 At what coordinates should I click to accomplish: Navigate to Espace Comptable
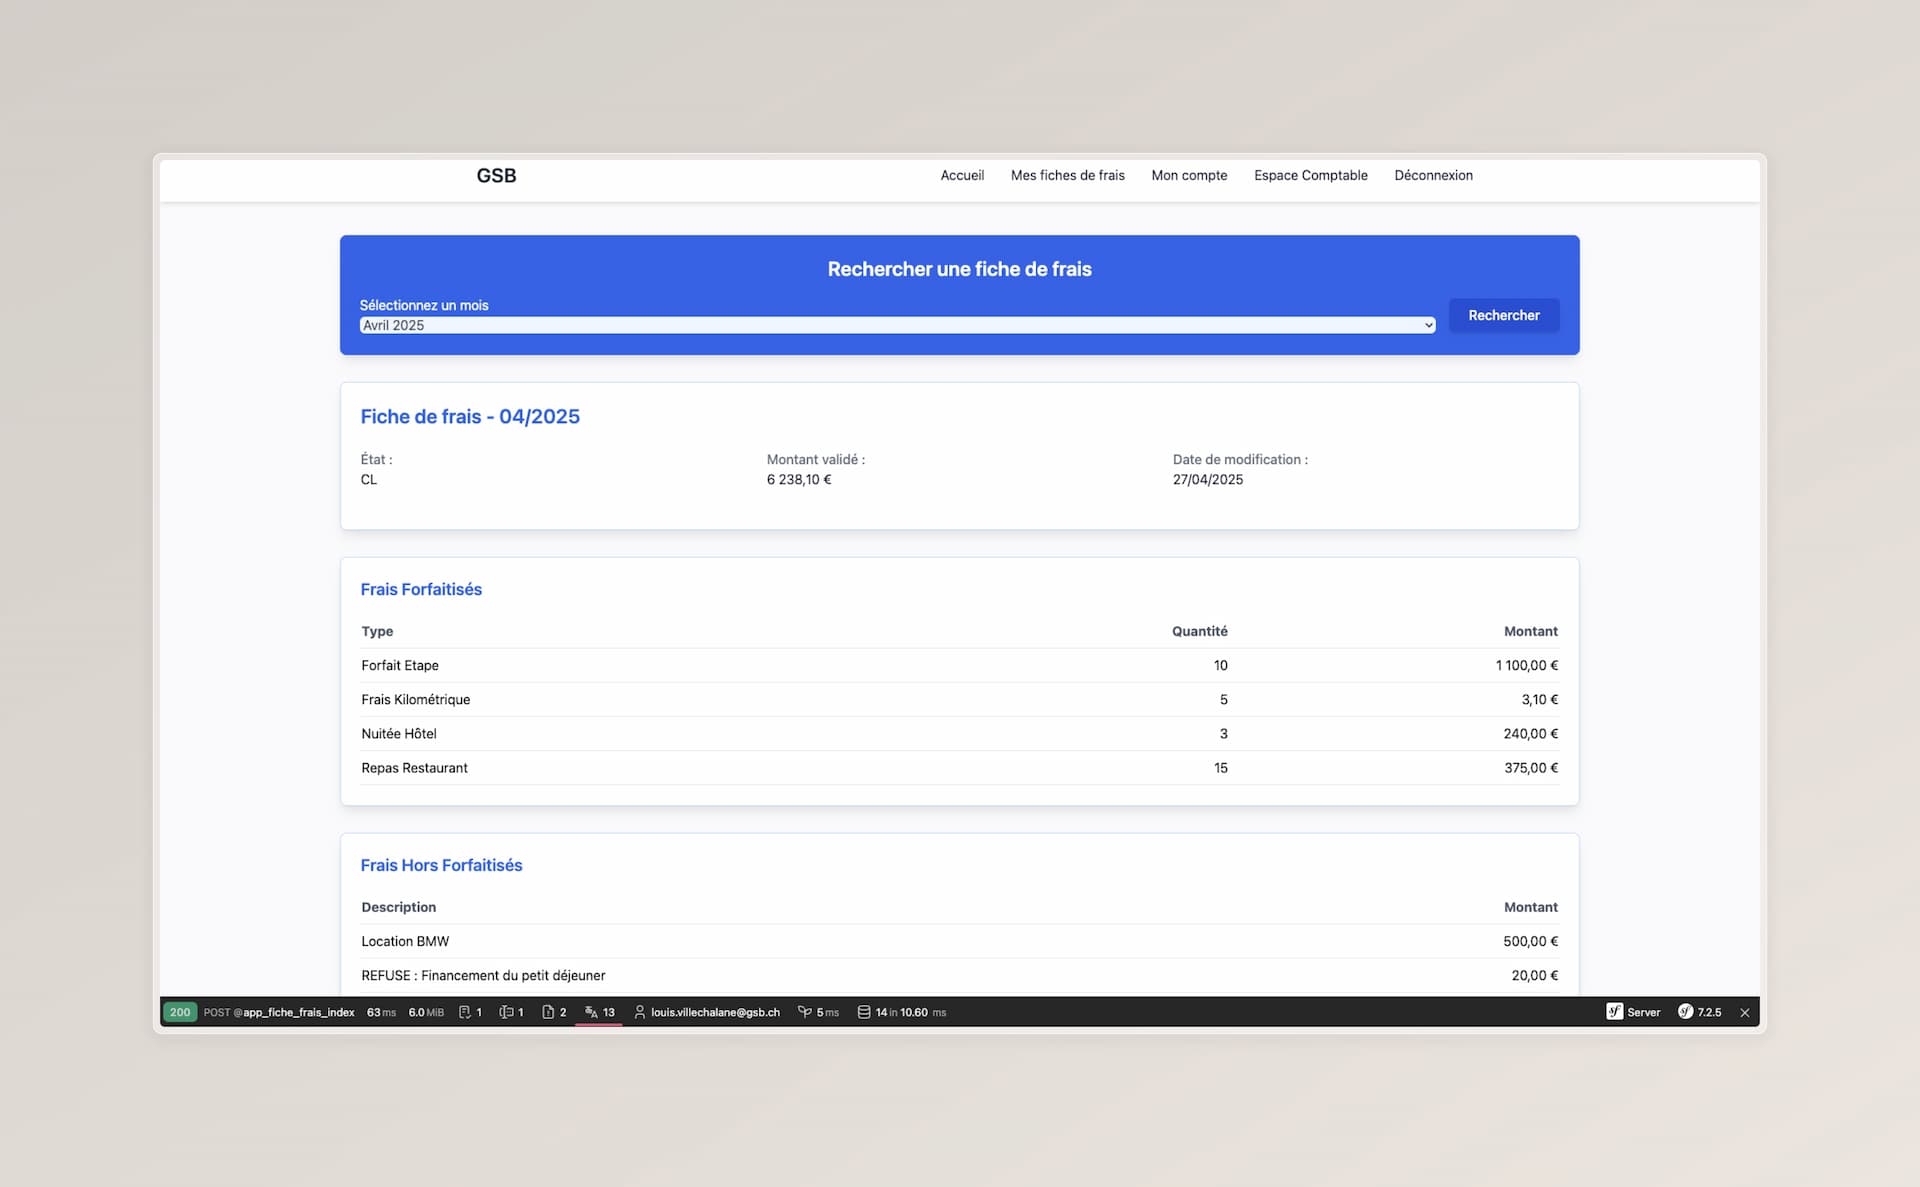coord(1310,175)
